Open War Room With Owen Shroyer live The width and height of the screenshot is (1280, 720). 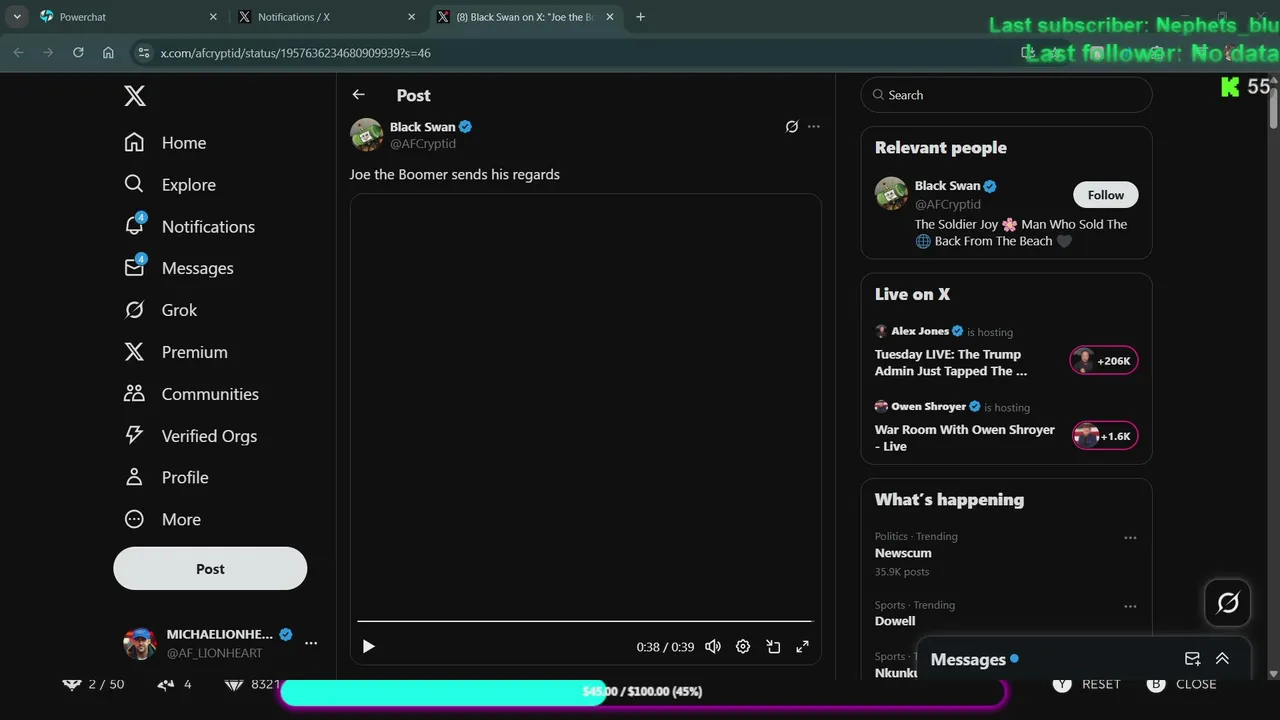965,438
